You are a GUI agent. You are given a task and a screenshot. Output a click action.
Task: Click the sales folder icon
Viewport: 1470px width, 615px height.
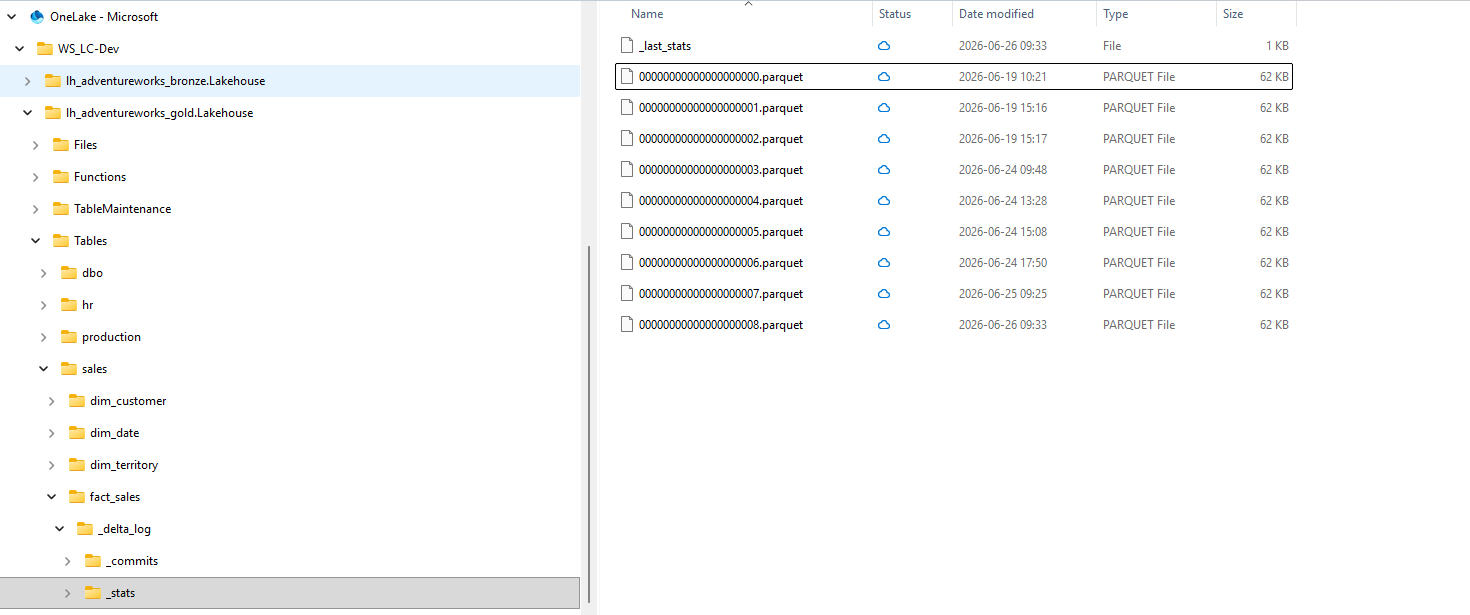point(69,369)
